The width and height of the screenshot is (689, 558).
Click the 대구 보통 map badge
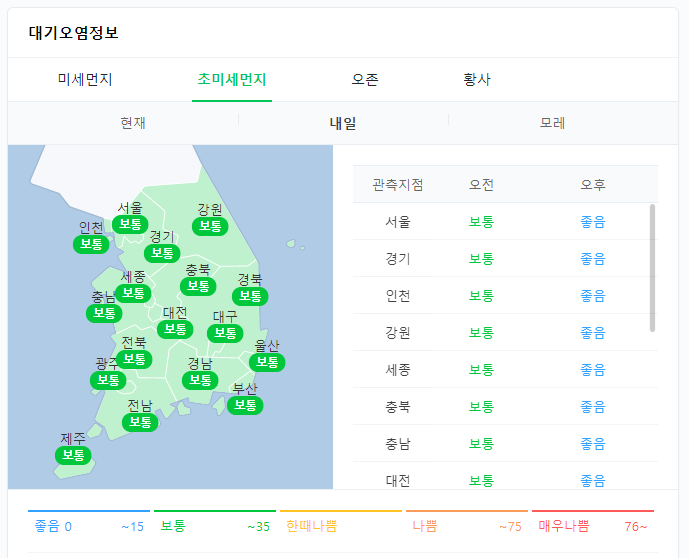coord(225,333)
